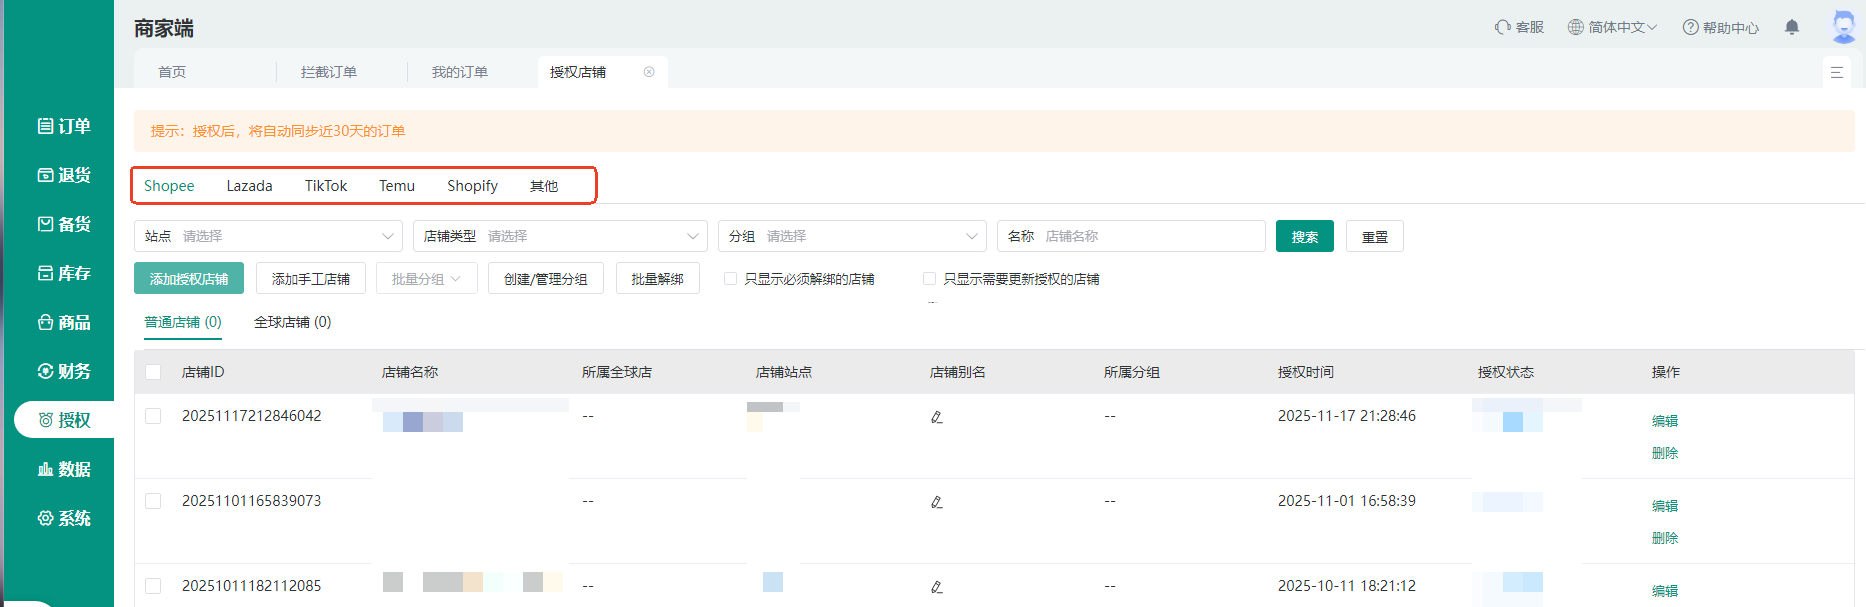Check 只显示需要更新授权的店铺 option
This screenshot has height=607, width=1866.
tap(930, 279)
